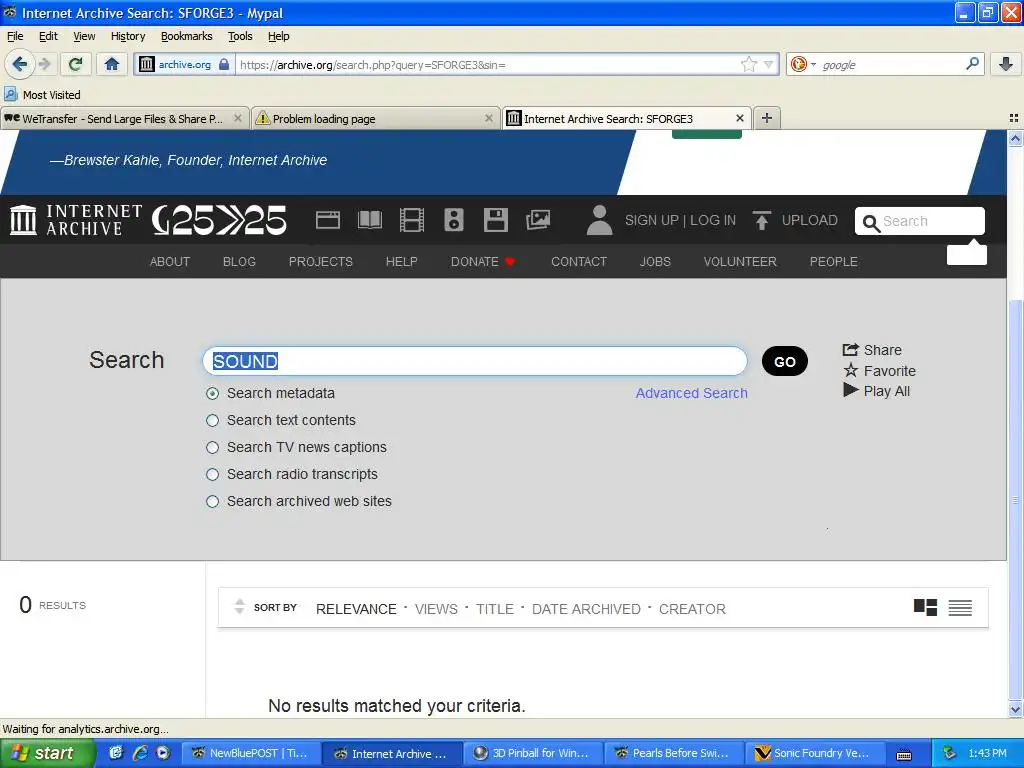Image resolution: width=1024 pixels, height=768 pixels.
Task: Open the VOLUNTEER nav link
Action: (x=740, y=261)
